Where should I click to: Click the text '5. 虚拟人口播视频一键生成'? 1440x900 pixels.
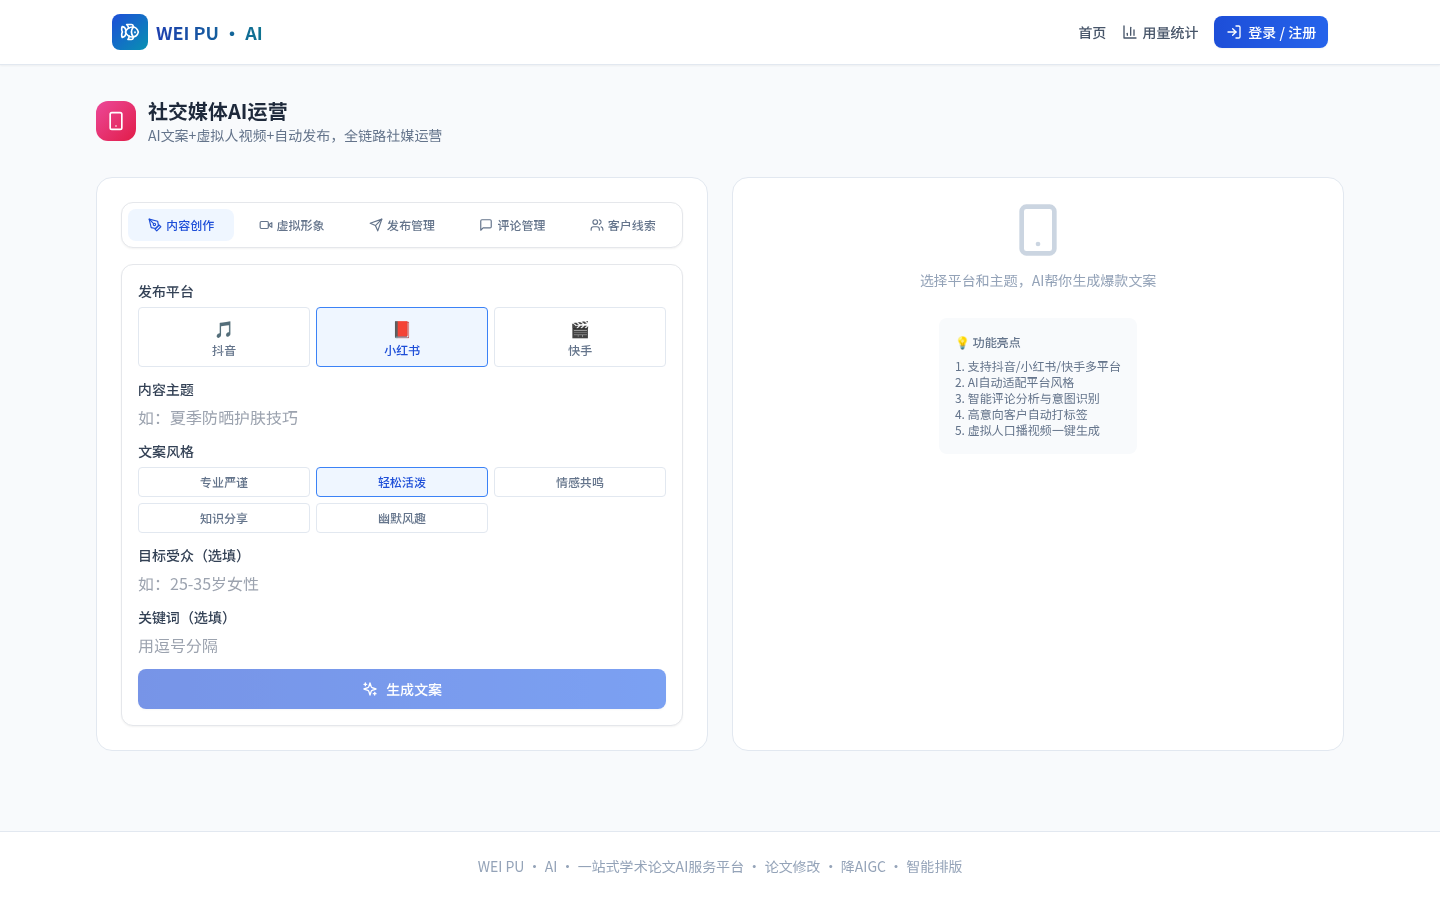(x=1027, y=431)
